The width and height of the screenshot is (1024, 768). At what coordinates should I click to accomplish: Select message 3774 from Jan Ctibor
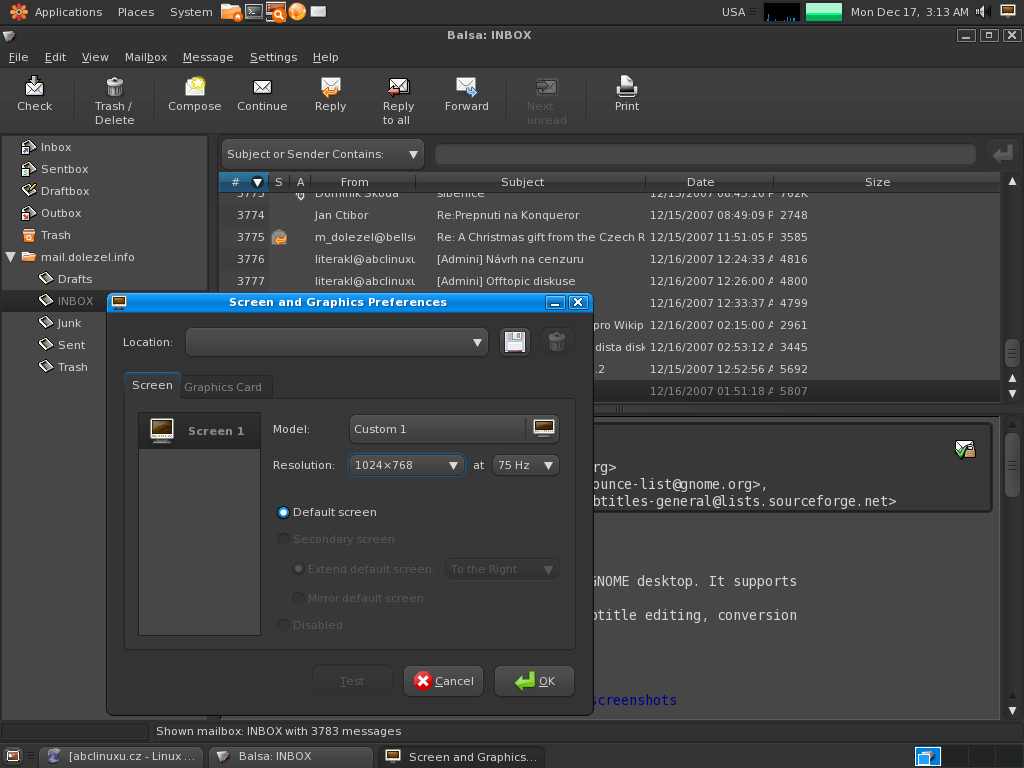click(x=609, y=215)
